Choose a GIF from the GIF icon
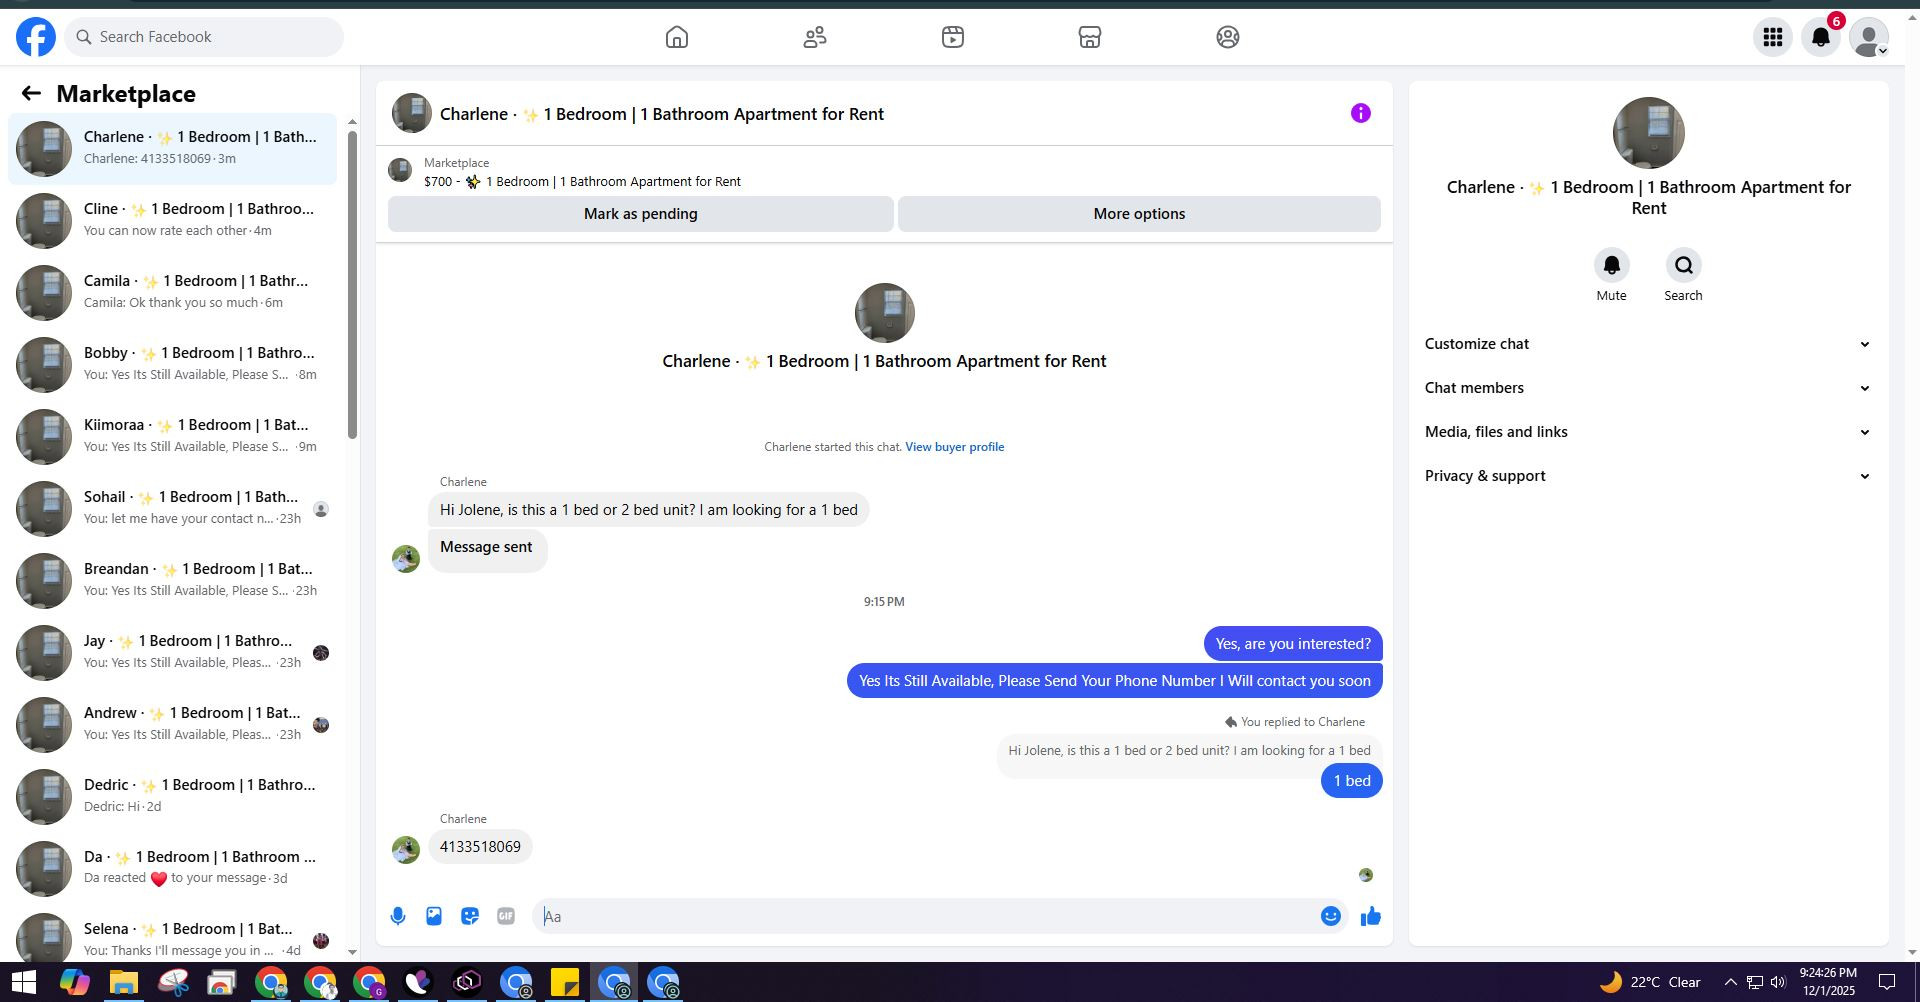 click(506, 916)
